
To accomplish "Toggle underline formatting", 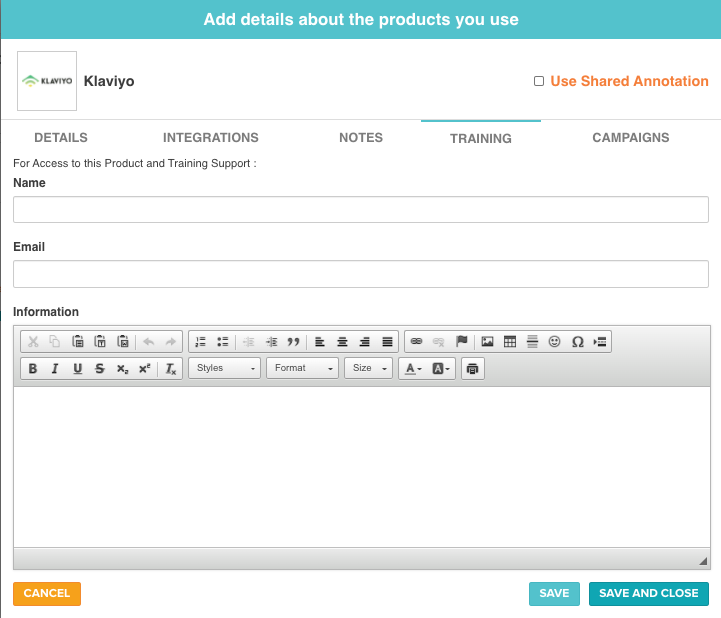I will (x=78, y=368).
